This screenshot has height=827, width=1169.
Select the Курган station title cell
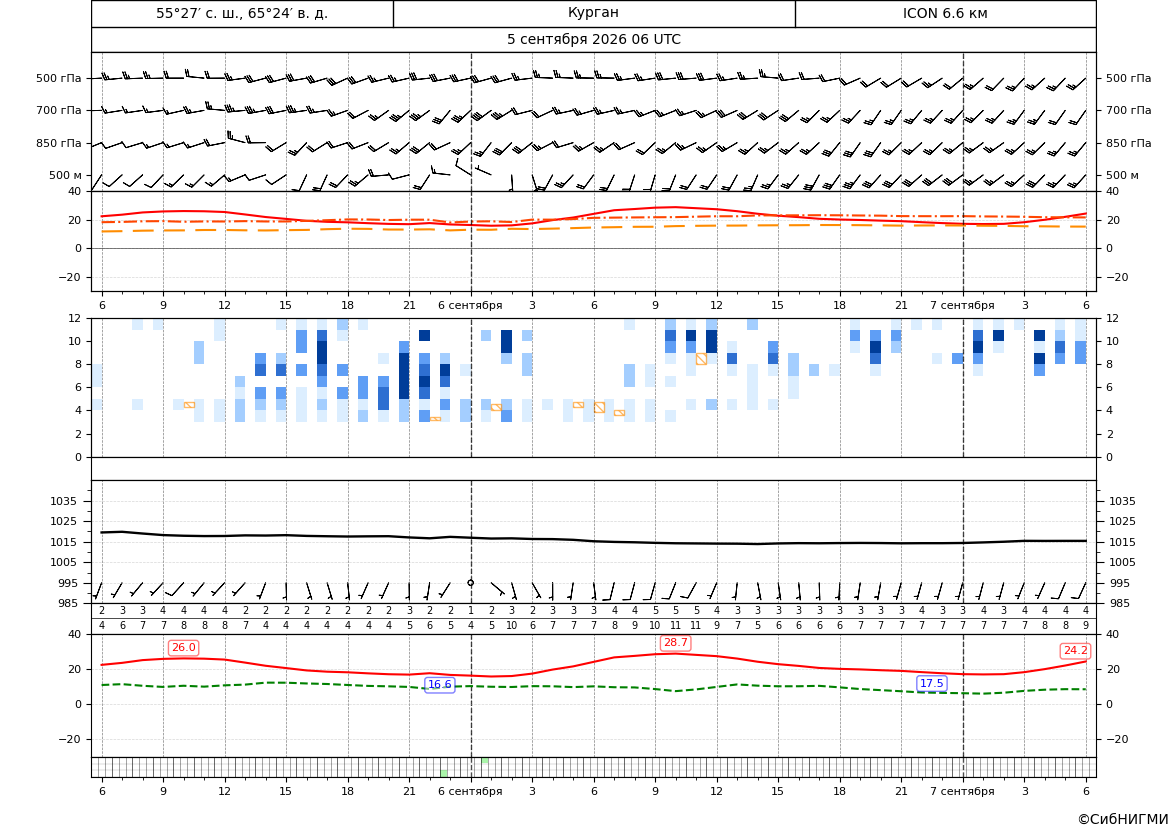594,13
